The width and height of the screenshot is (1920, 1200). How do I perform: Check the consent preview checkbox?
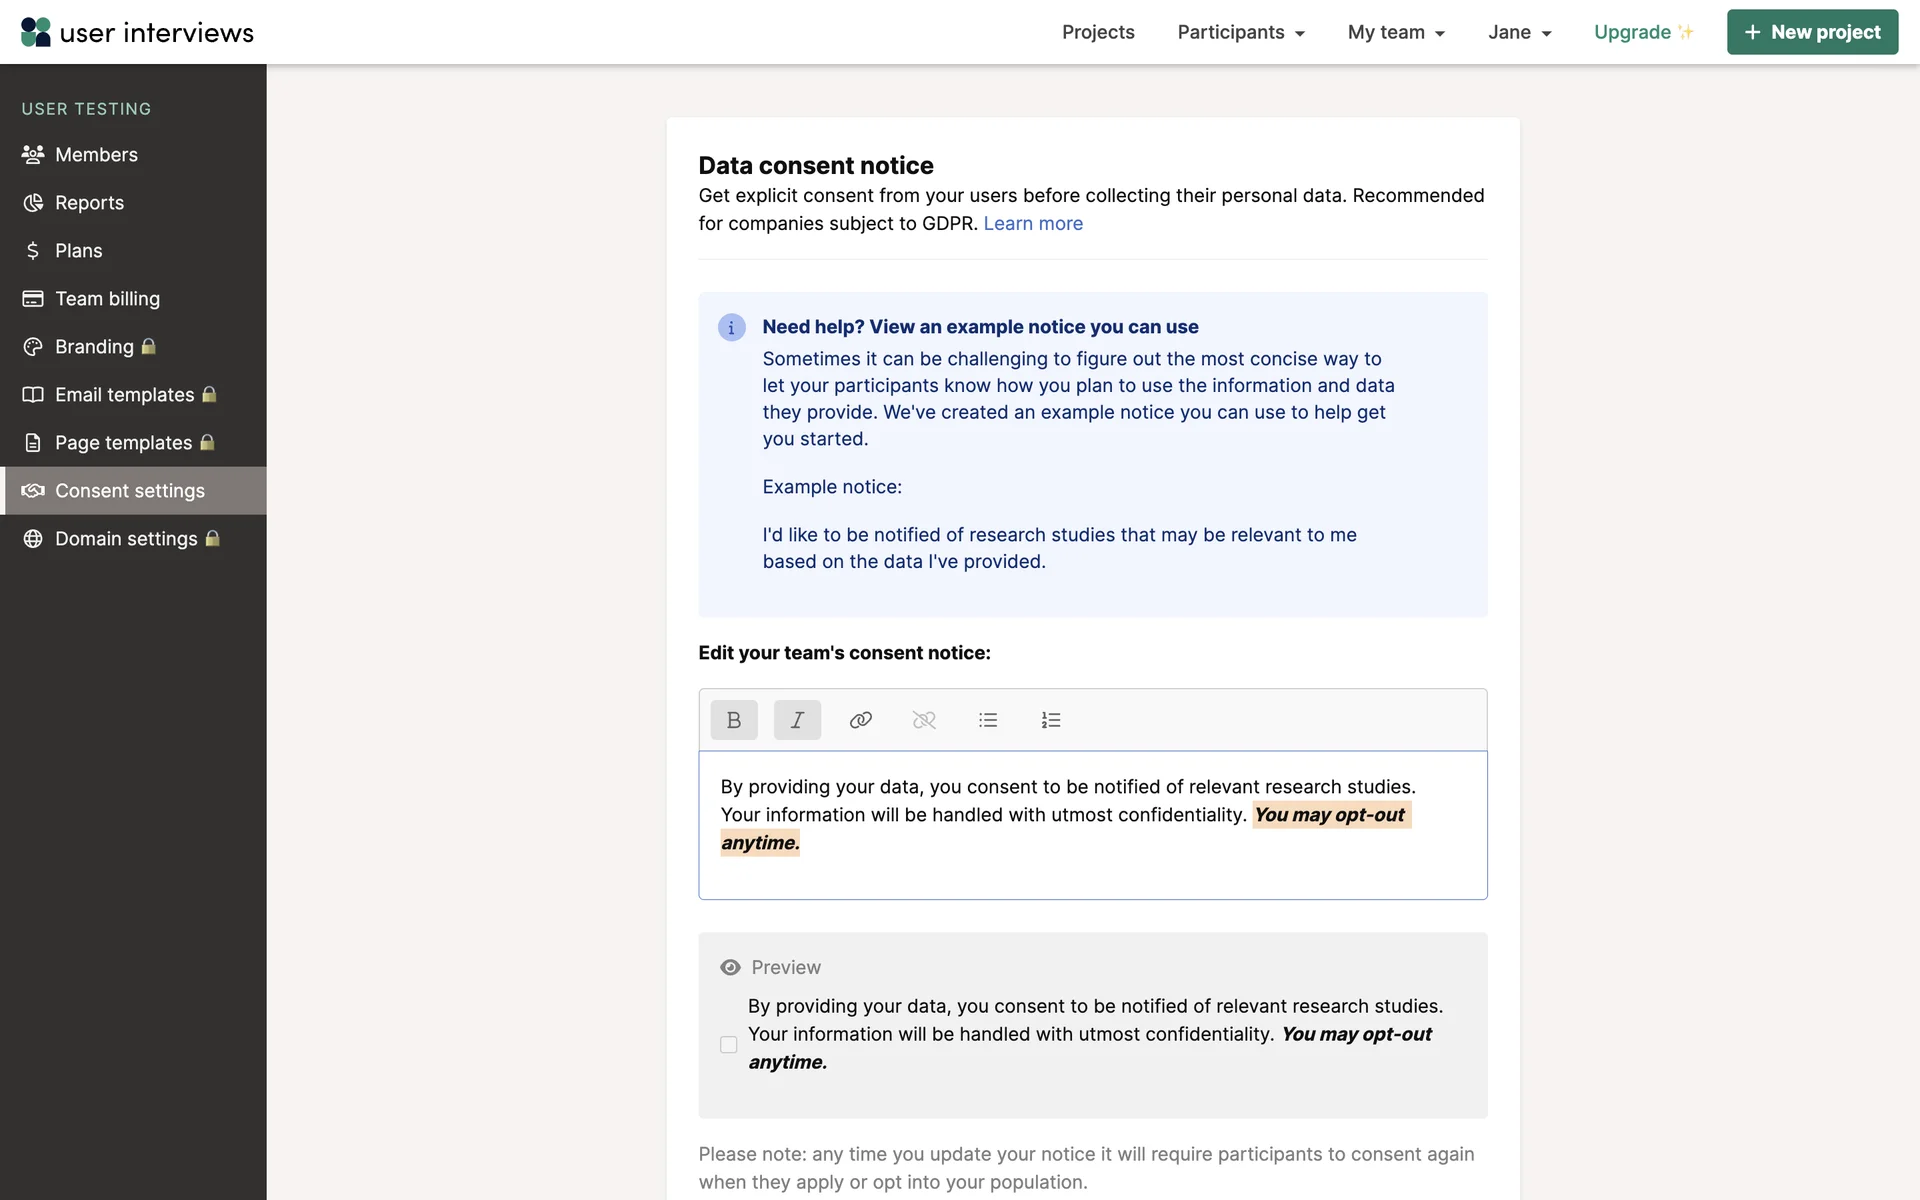pyautogui.click(x=728, y=1044)
